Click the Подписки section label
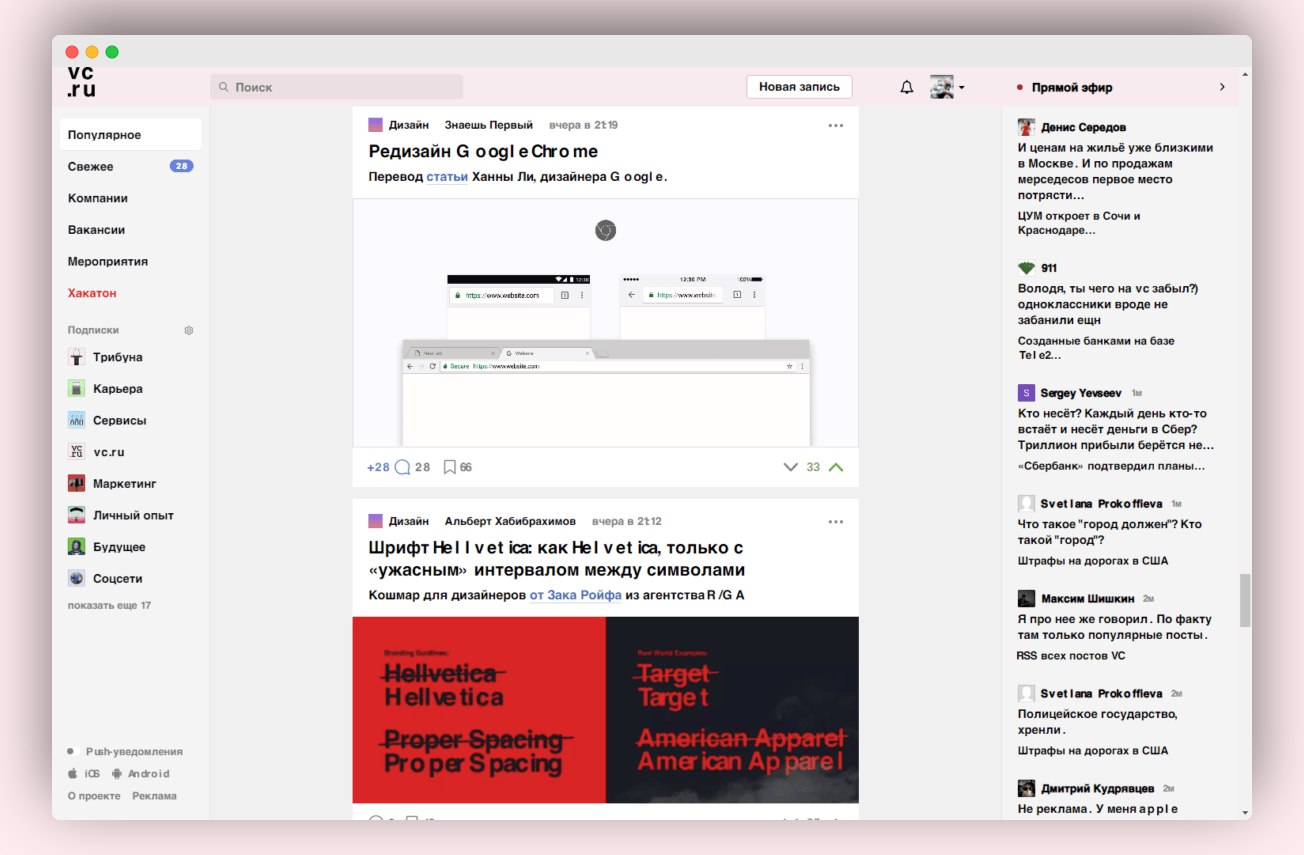This screenshot has height=855, width=1304. (x=93, y=330)
